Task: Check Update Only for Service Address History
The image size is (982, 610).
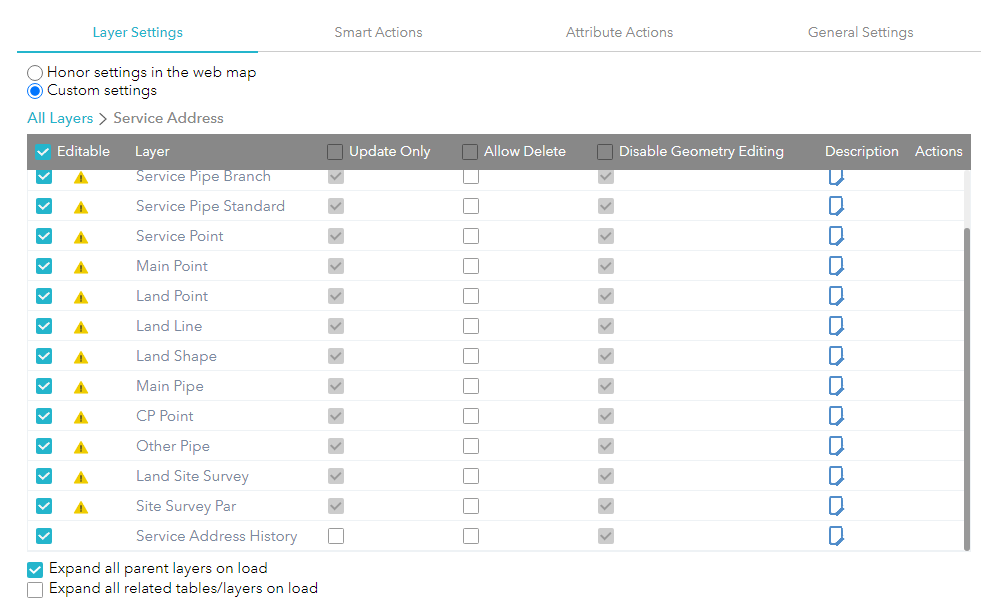Action: click(x=335, y=536)
